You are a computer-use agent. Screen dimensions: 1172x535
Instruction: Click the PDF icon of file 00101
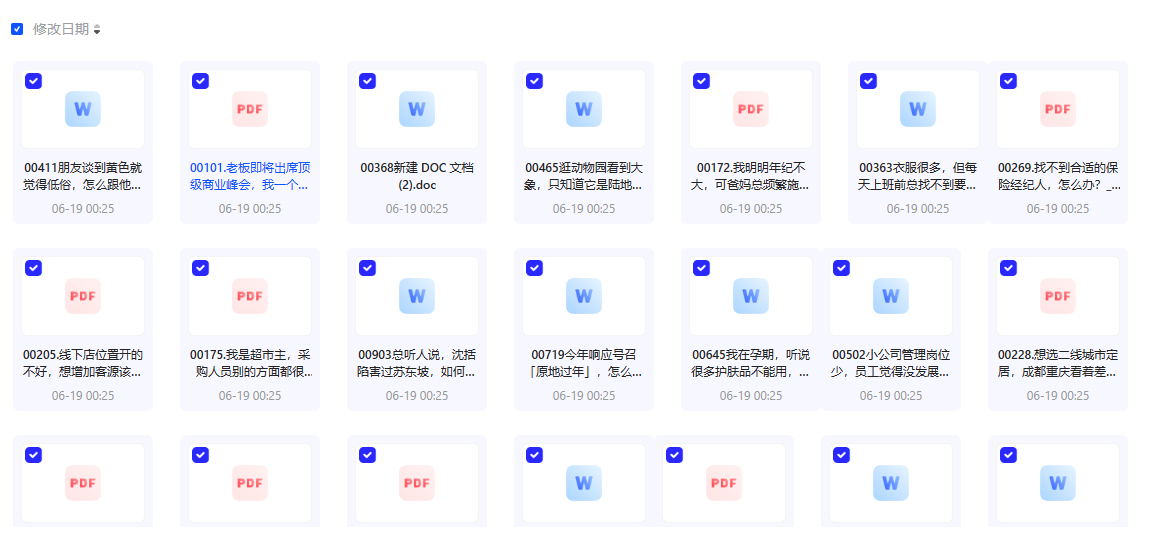[250, 109]
